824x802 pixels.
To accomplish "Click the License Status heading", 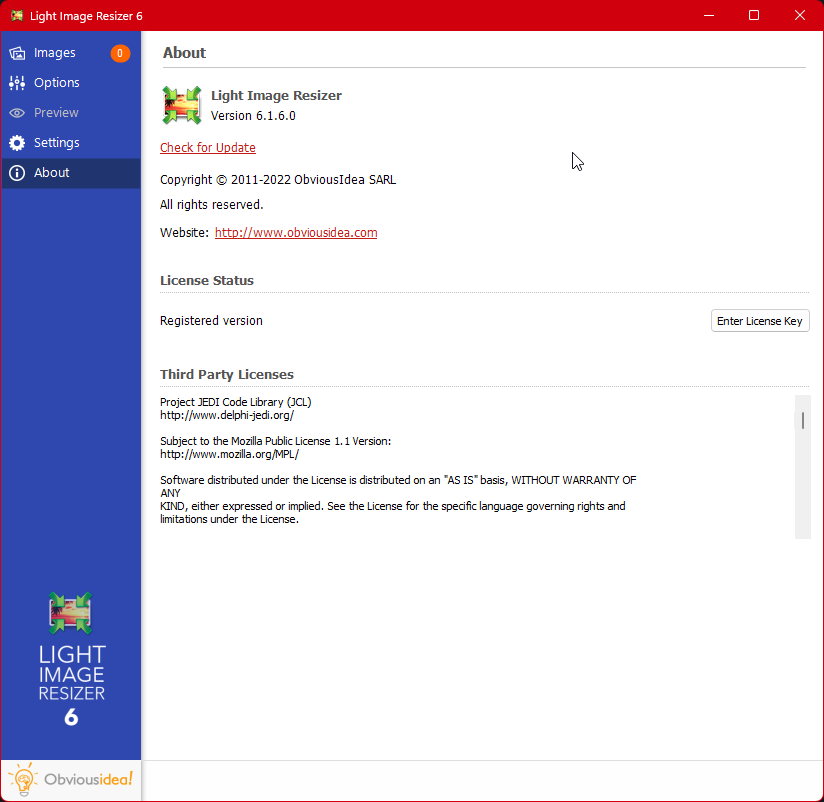I will [x=207, y=280].
